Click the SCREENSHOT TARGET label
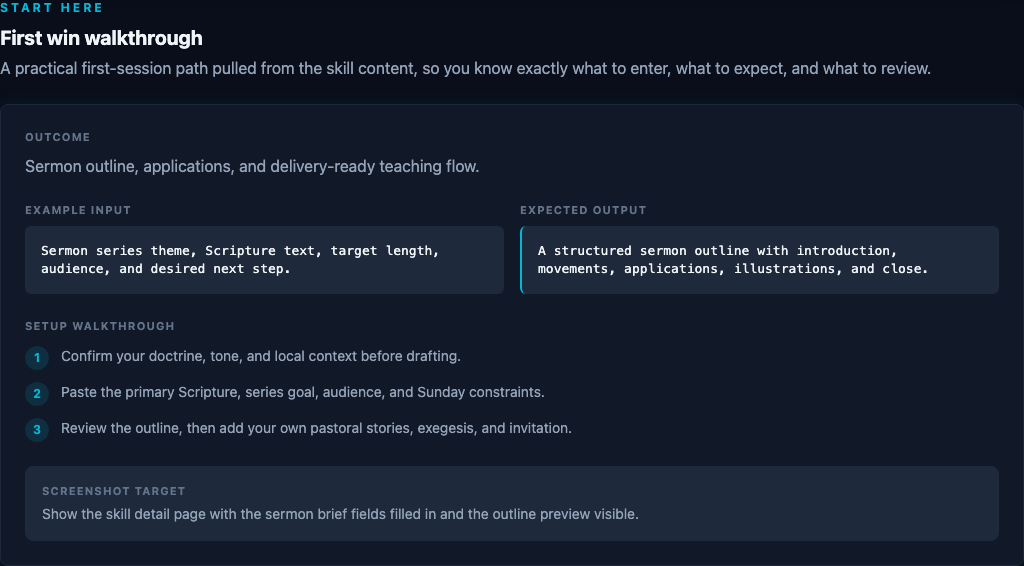The image size is (1024, 566). [114, 491]
